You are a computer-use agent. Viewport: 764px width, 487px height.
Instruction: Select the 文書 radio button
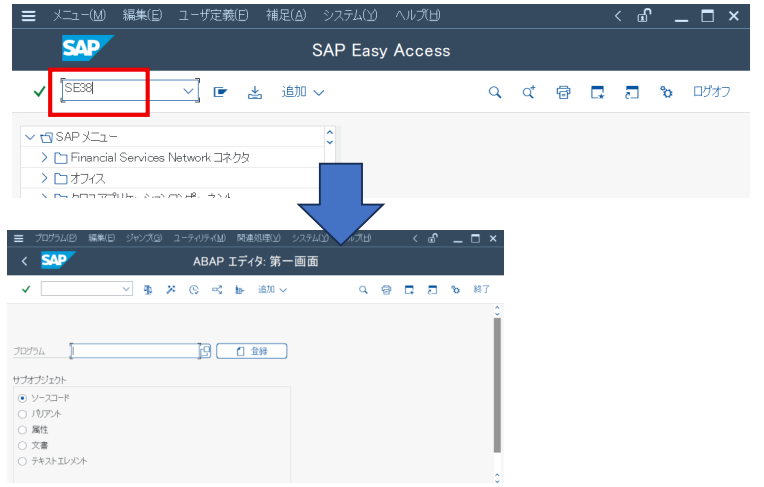(x=22, y=446)
